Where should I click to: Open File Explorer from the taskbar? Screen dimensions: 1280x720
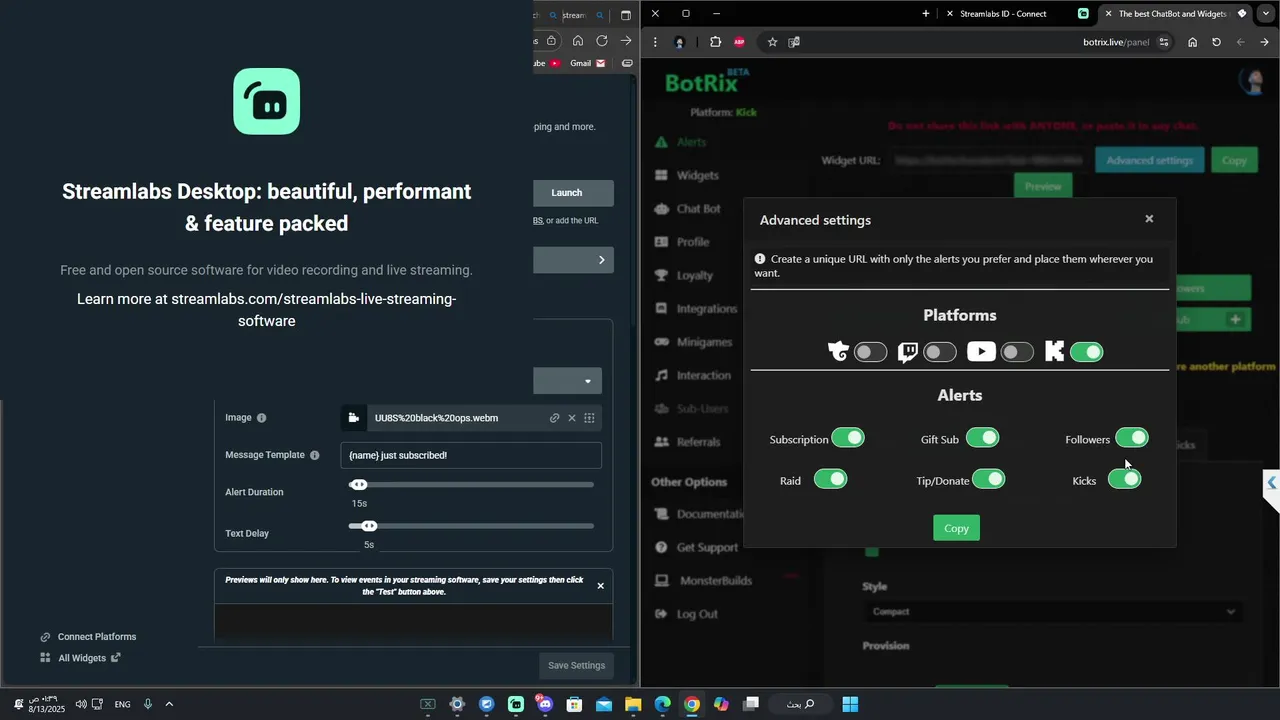[633, 704]
